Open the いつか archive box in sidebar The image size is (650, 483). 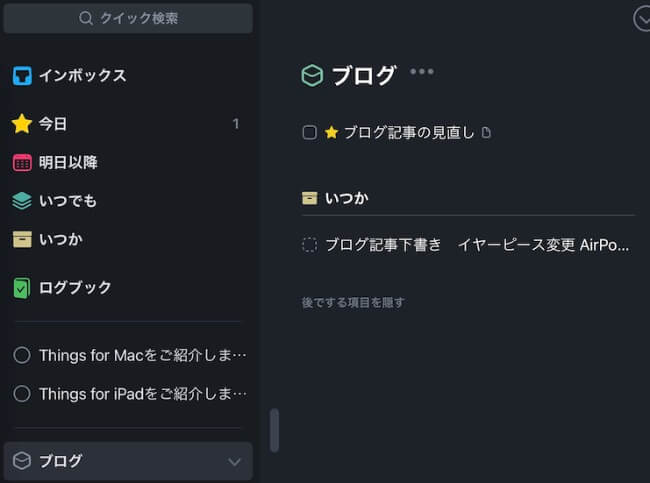(22, 240)
